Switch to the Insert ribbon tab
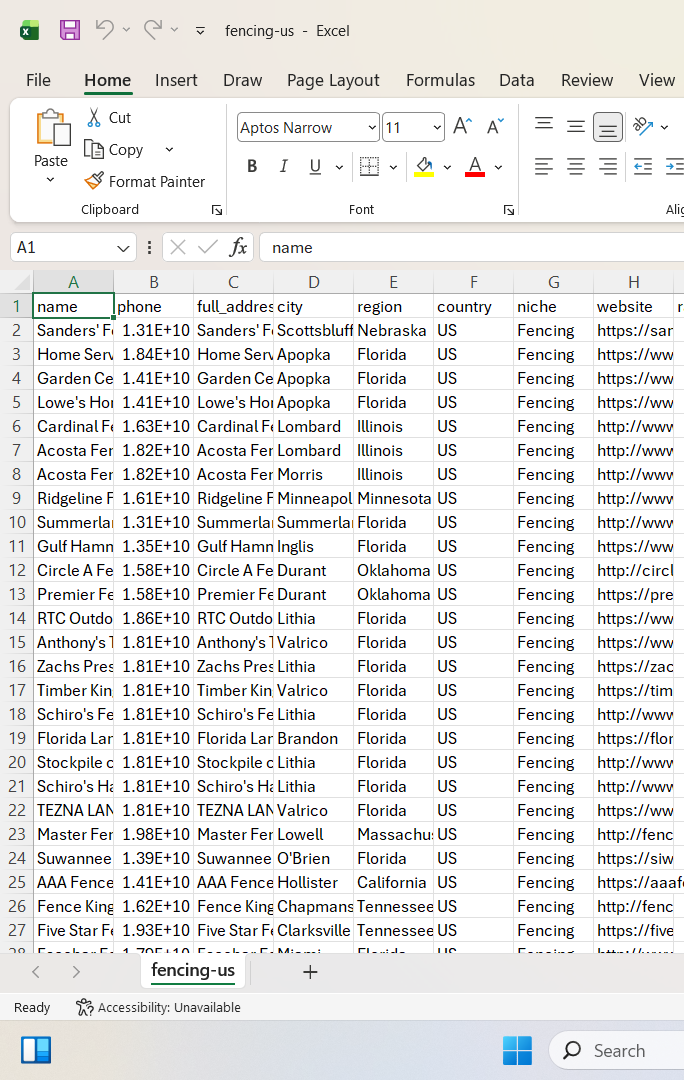The height and width of the screenshot is (1080, 684). tap(176, 81)
